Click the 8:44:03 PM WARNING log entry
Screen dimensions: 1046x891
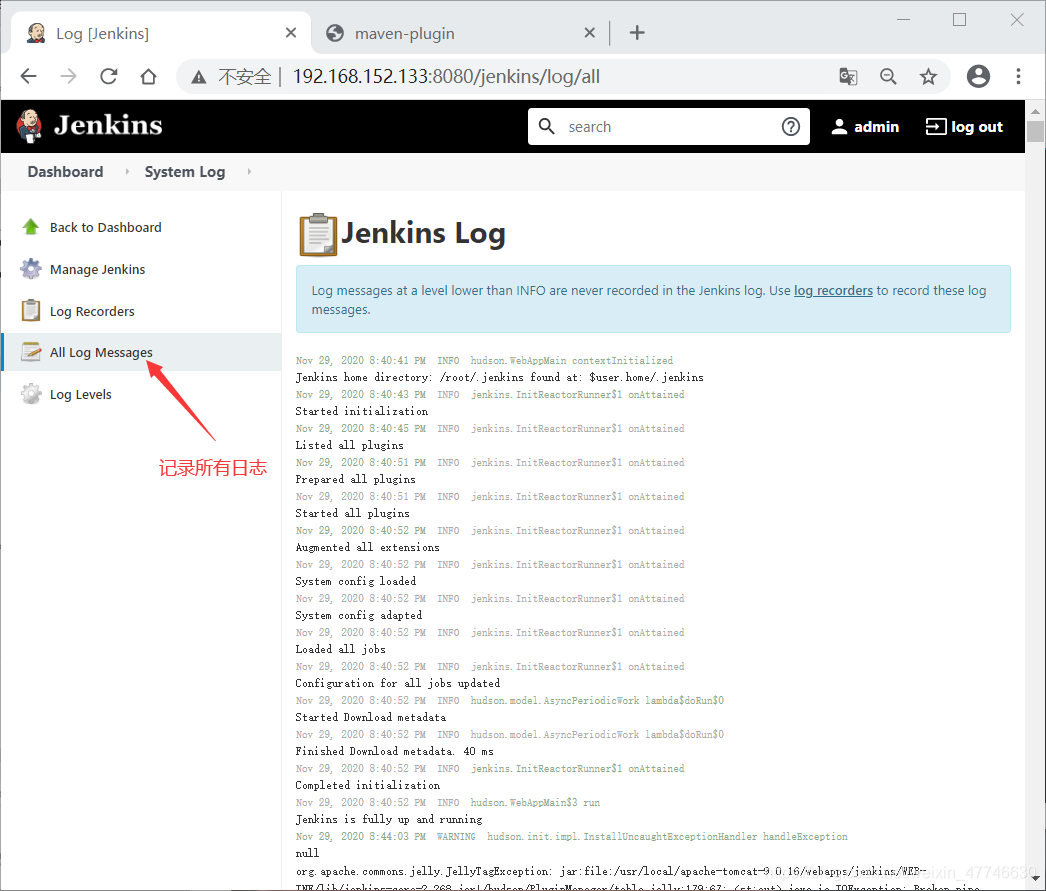(x=572, y=836)
